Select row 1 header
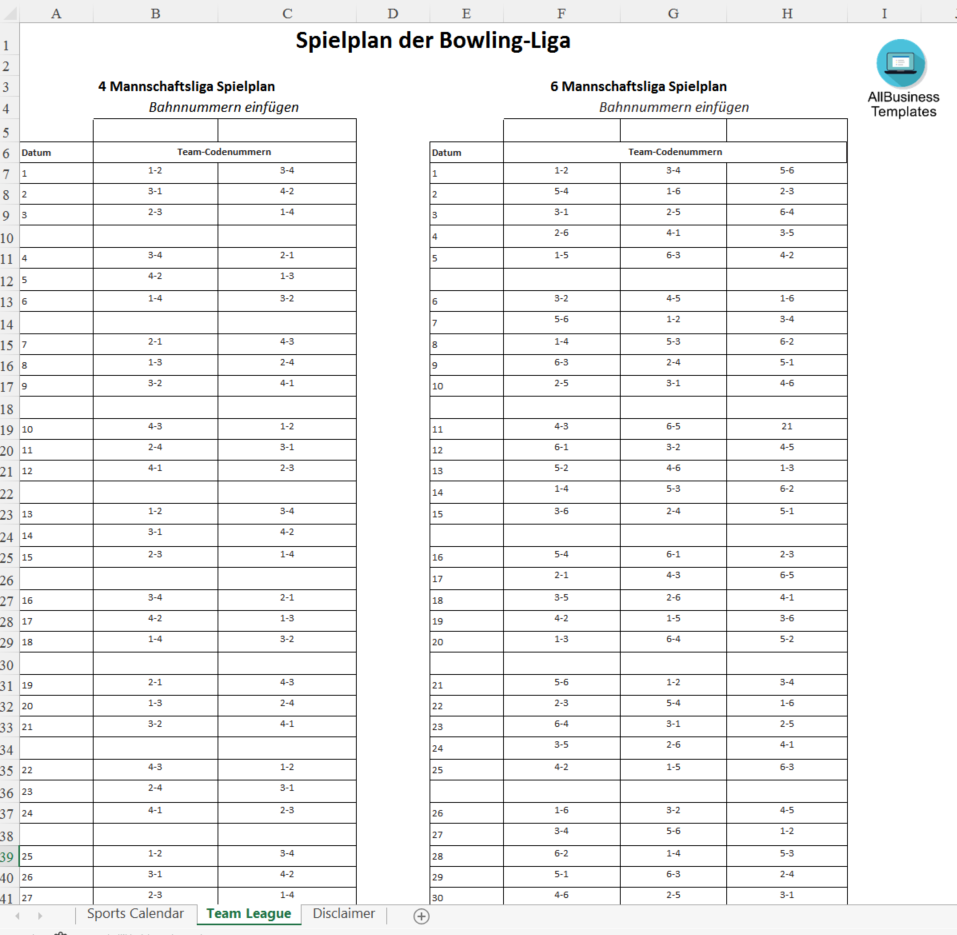Screen dimensions: 957x935 tap(9, 45)
